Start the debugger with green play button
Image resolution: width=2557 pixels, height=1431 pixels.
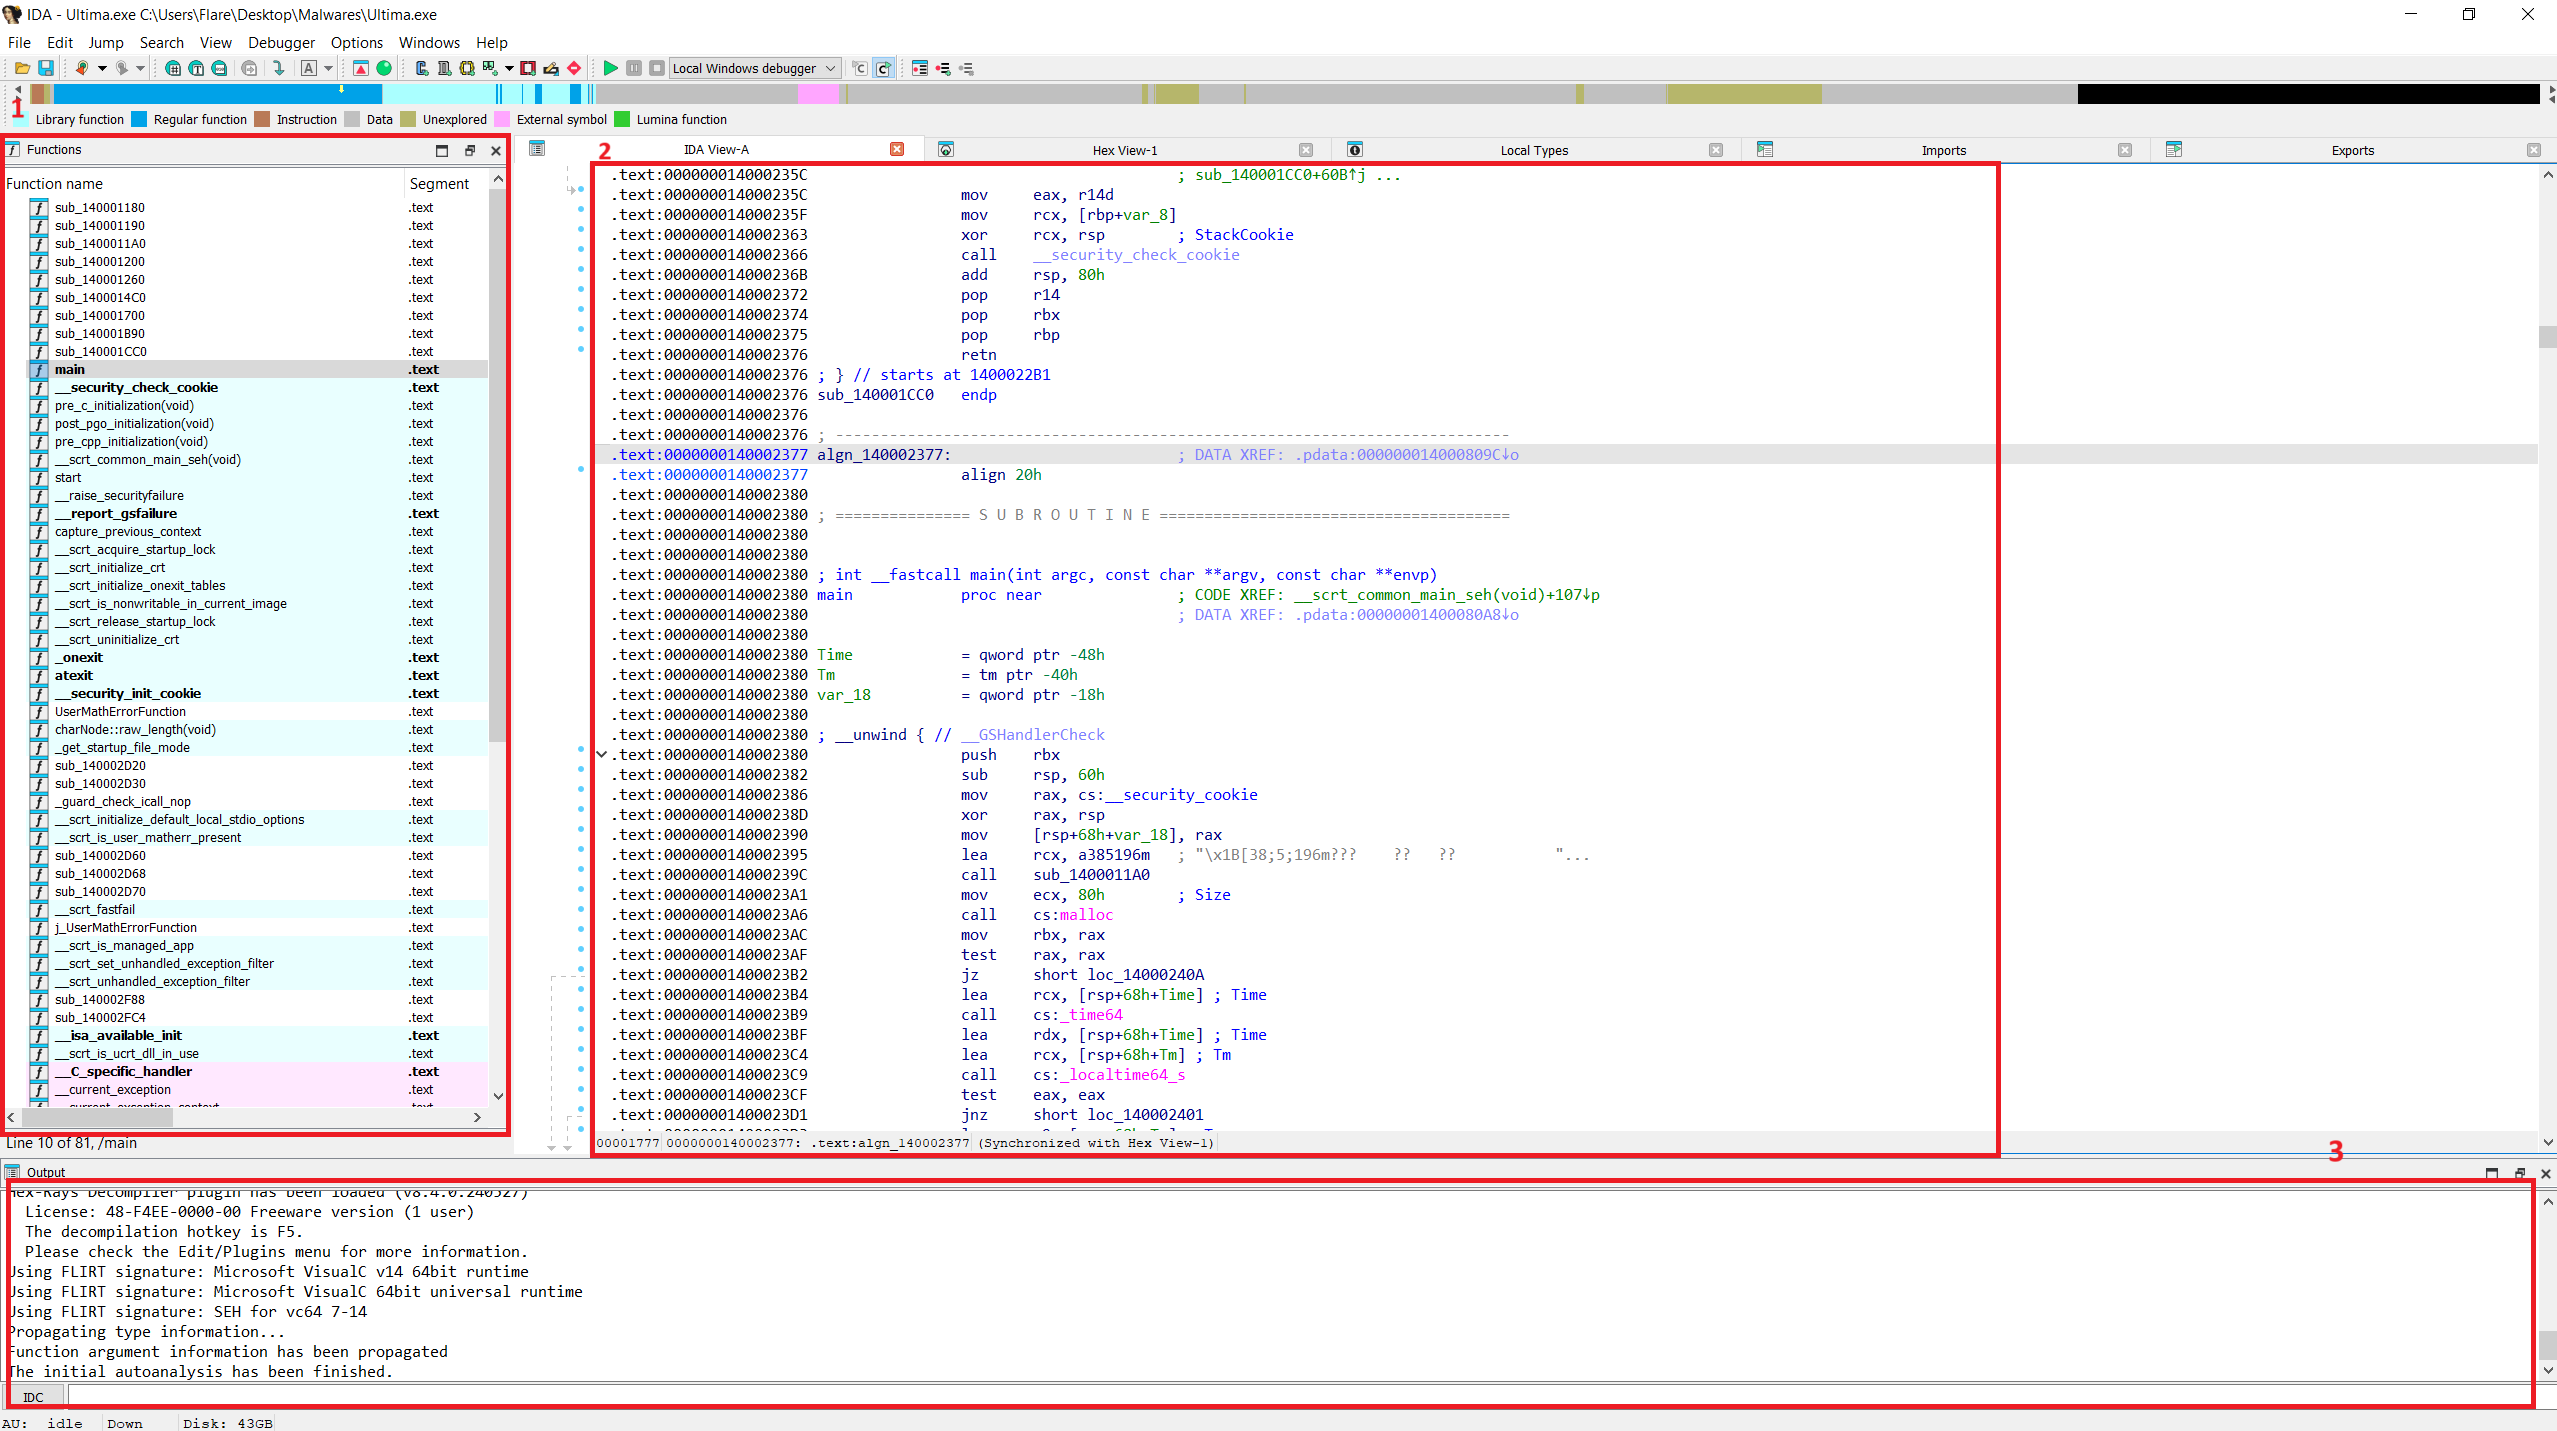610,68
